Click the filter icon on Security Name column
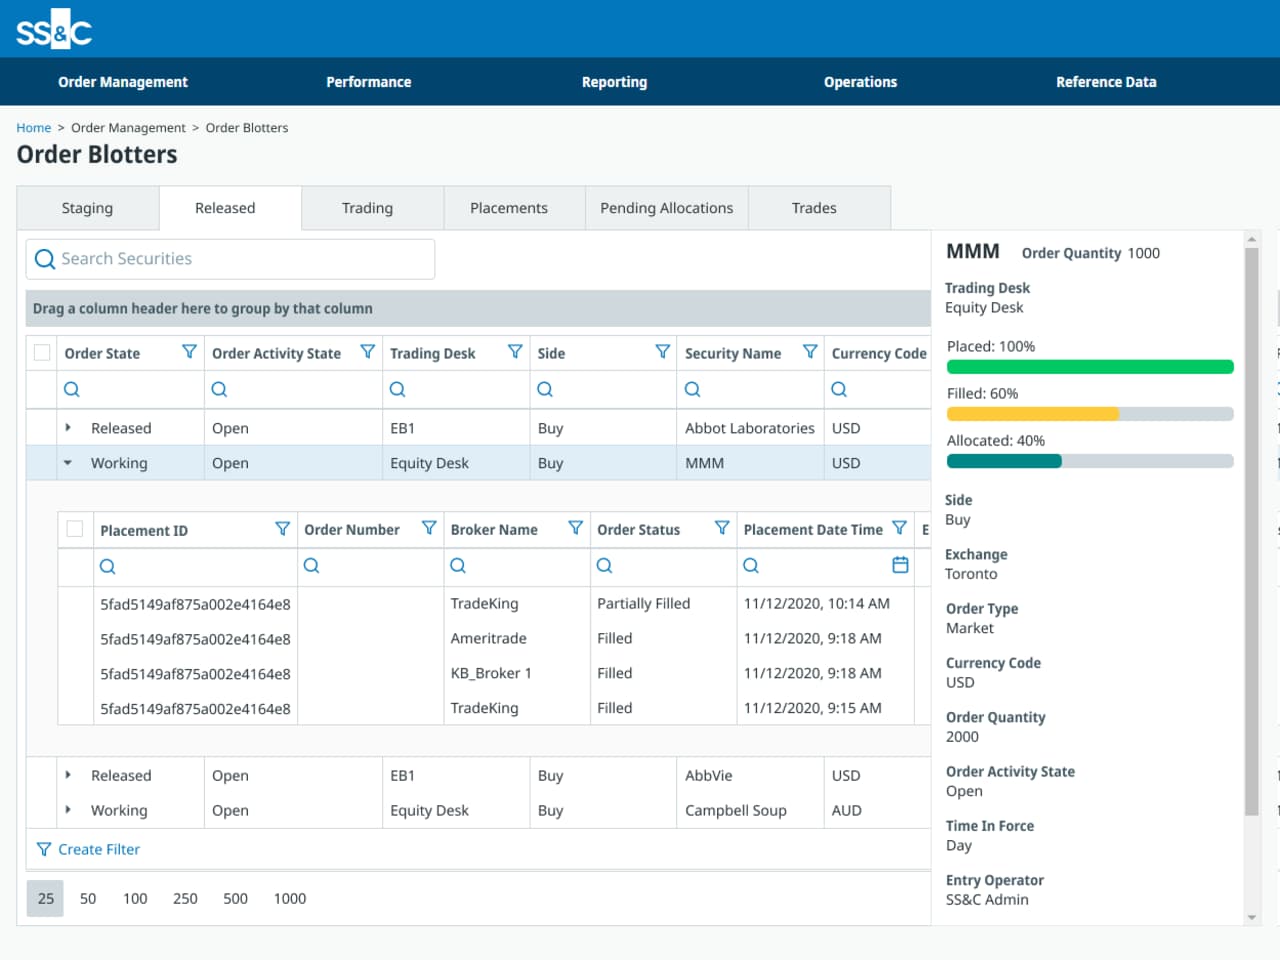The width and height of the screenshot is (1280, 960). tap(810, 352)
